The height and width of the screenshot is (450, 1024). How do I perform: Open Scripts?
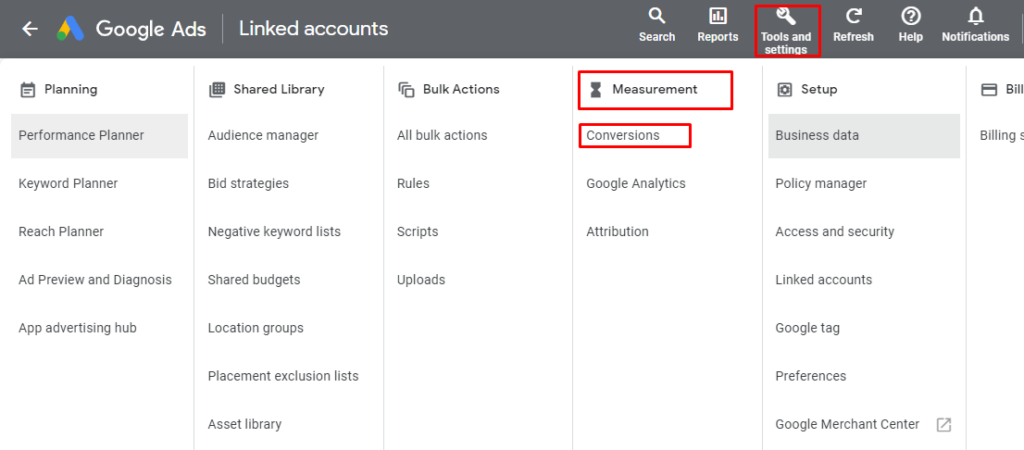[417, 232]
